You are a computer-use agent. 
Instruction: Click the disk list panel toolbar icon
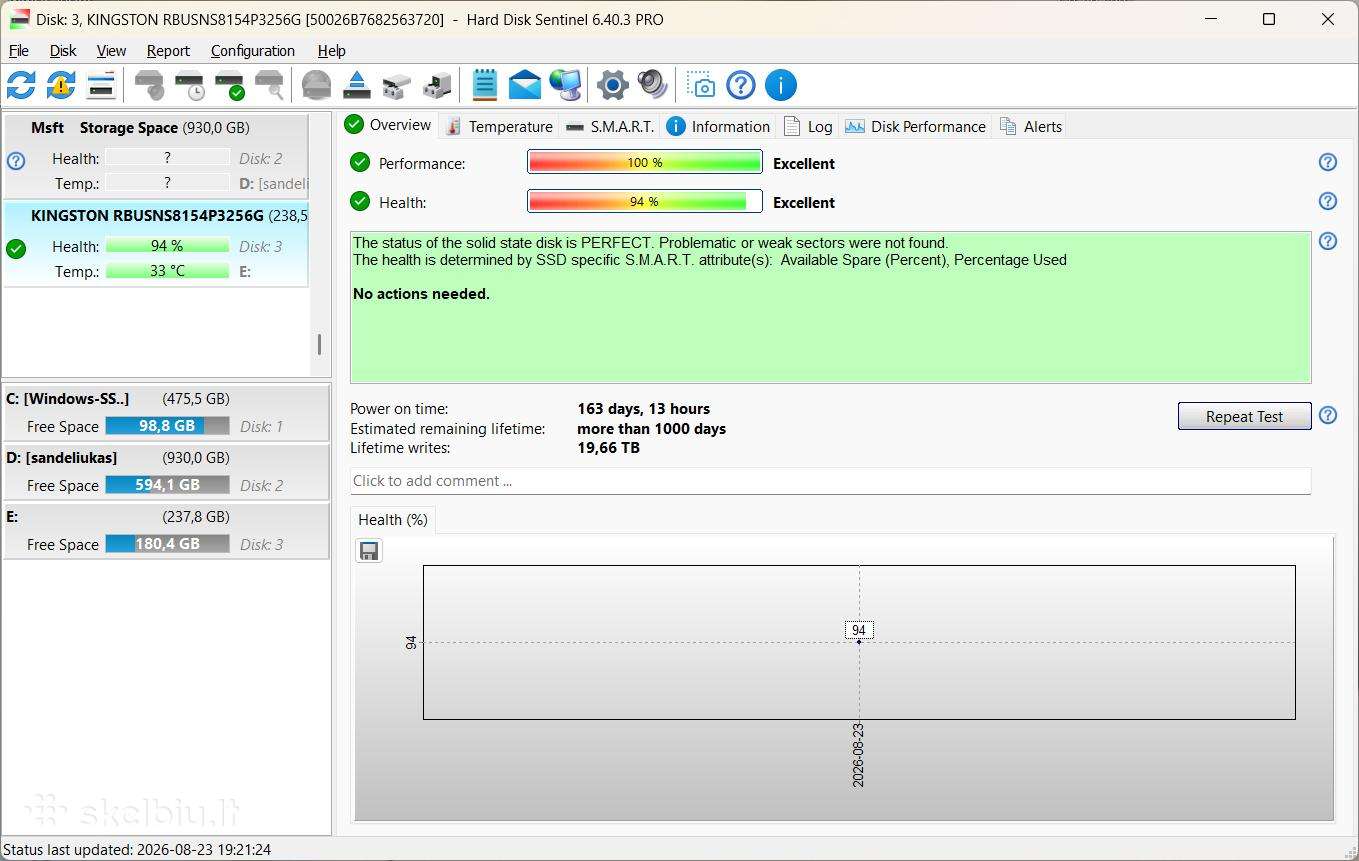pos(101,85)
